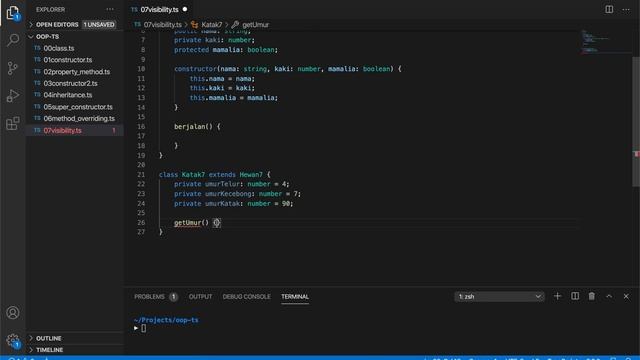Screen dimensions: 640x360
Task: Open the Source Control view
Action: 13,68
